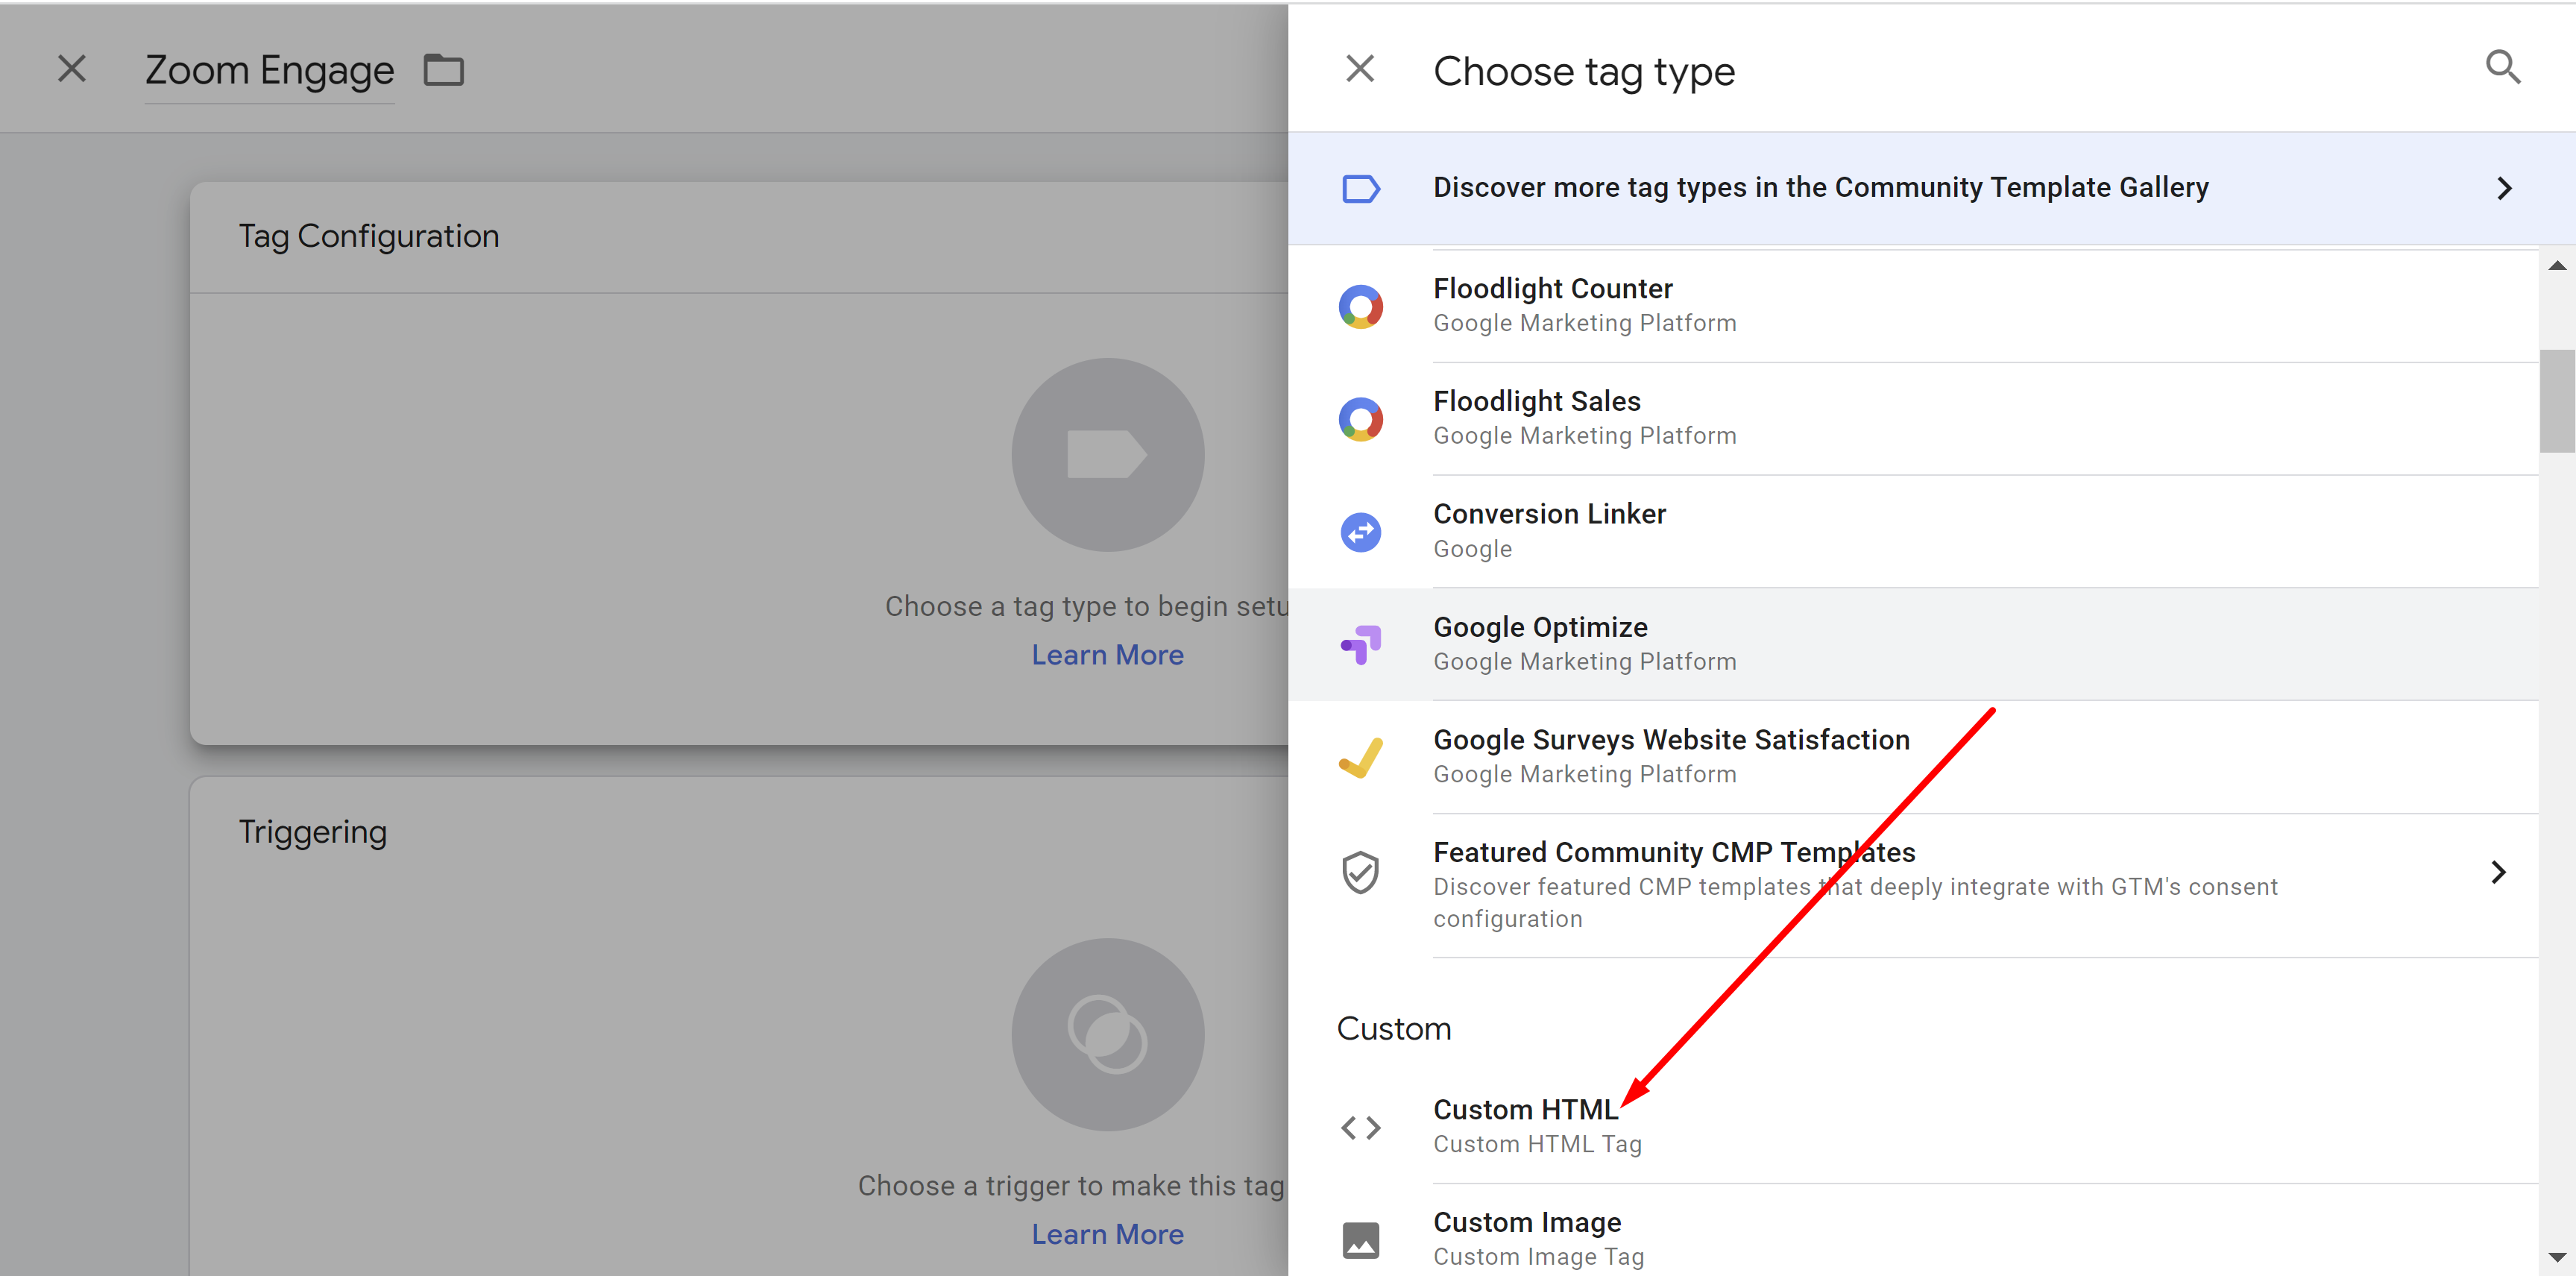
Task: Select Floodlight Counter tag type
Action: [x=1913, y=306]
